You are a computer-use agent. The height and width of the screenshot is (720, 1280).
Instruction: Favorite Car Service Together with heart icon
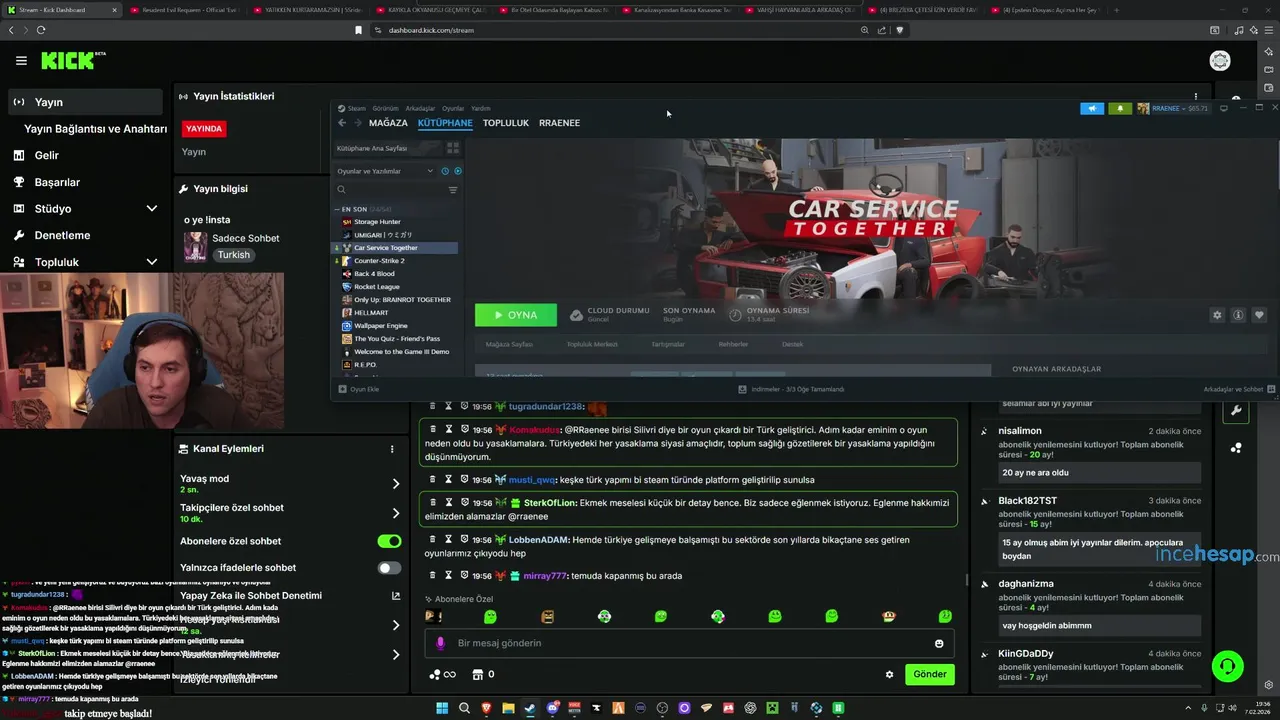point(1259,315)
